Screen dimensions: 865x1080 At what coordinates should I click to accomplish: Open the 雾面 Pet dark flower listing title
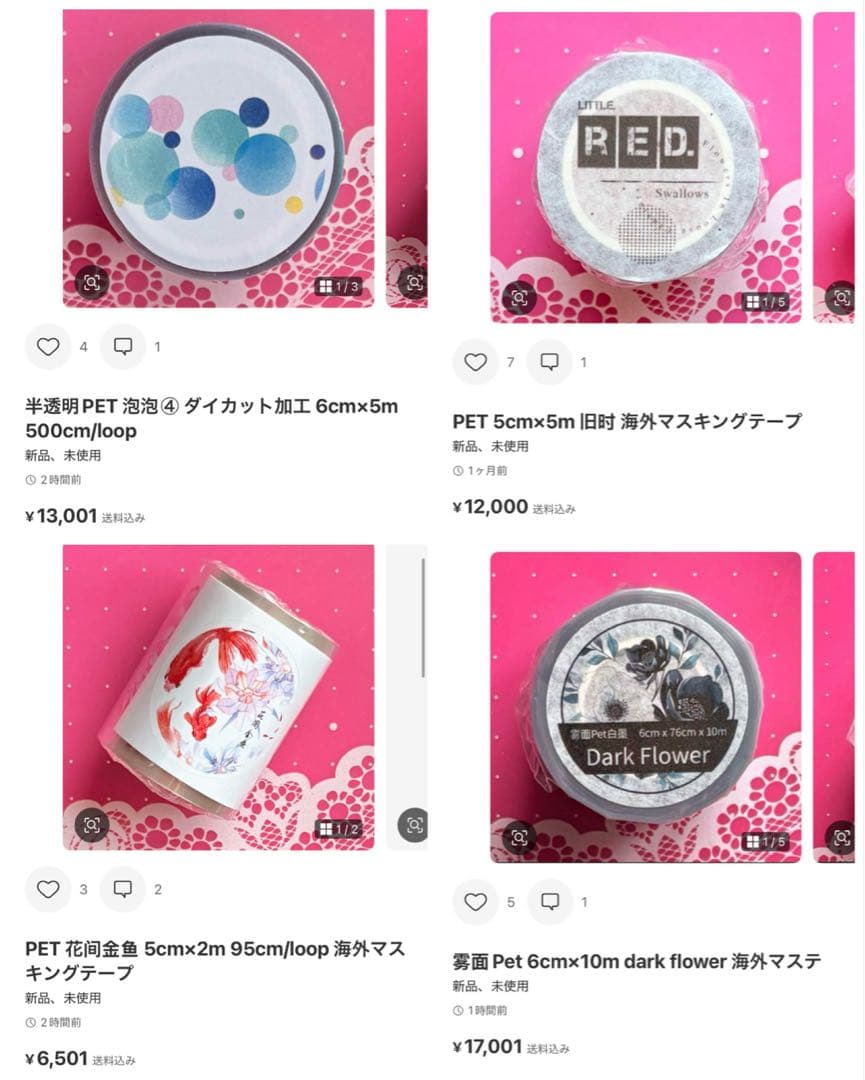636,961
